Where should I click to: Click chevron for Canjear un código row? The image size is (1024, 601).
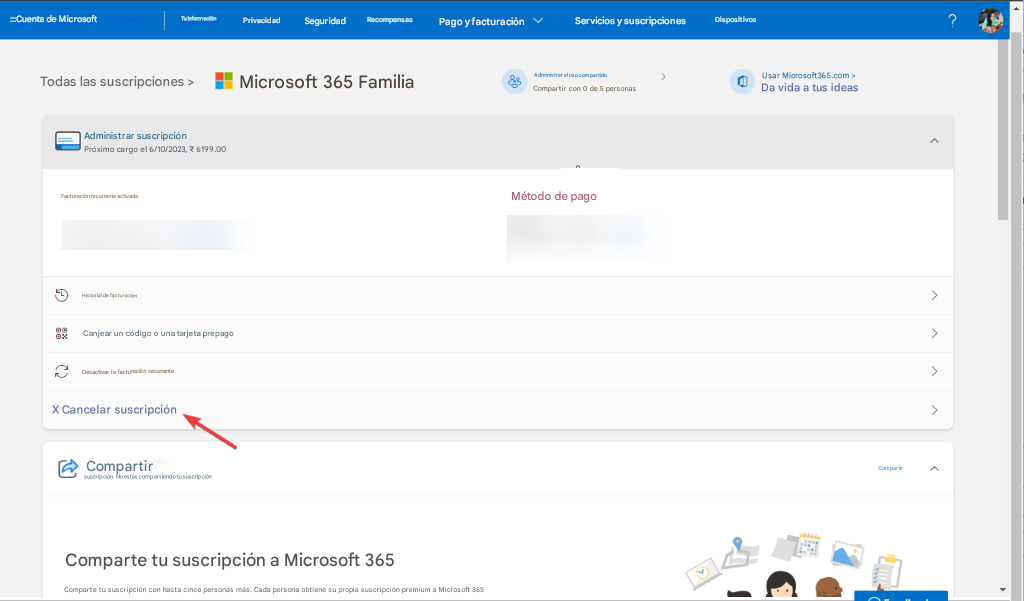pos(935,333)
